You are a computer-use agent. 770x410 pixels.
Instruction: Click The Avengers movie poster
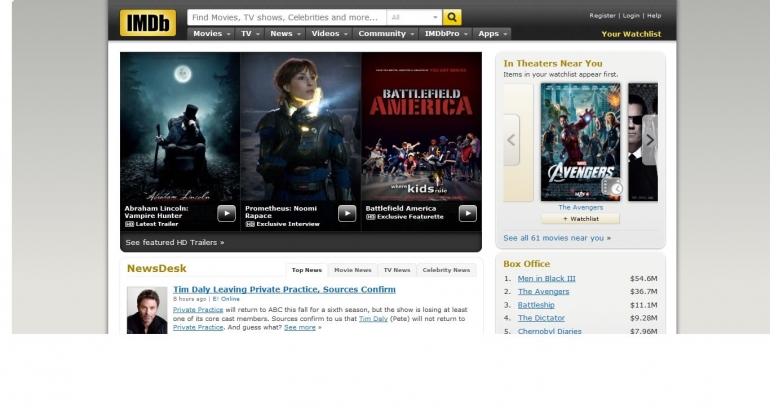pos(580,142)
